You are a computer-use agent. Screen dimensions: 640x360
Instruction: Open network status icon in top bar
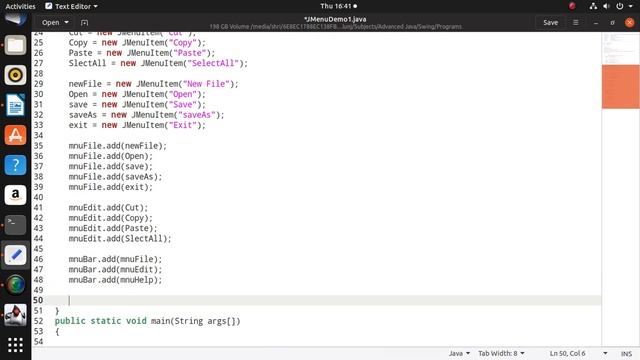pyautogui.click(x=593, y=6)
